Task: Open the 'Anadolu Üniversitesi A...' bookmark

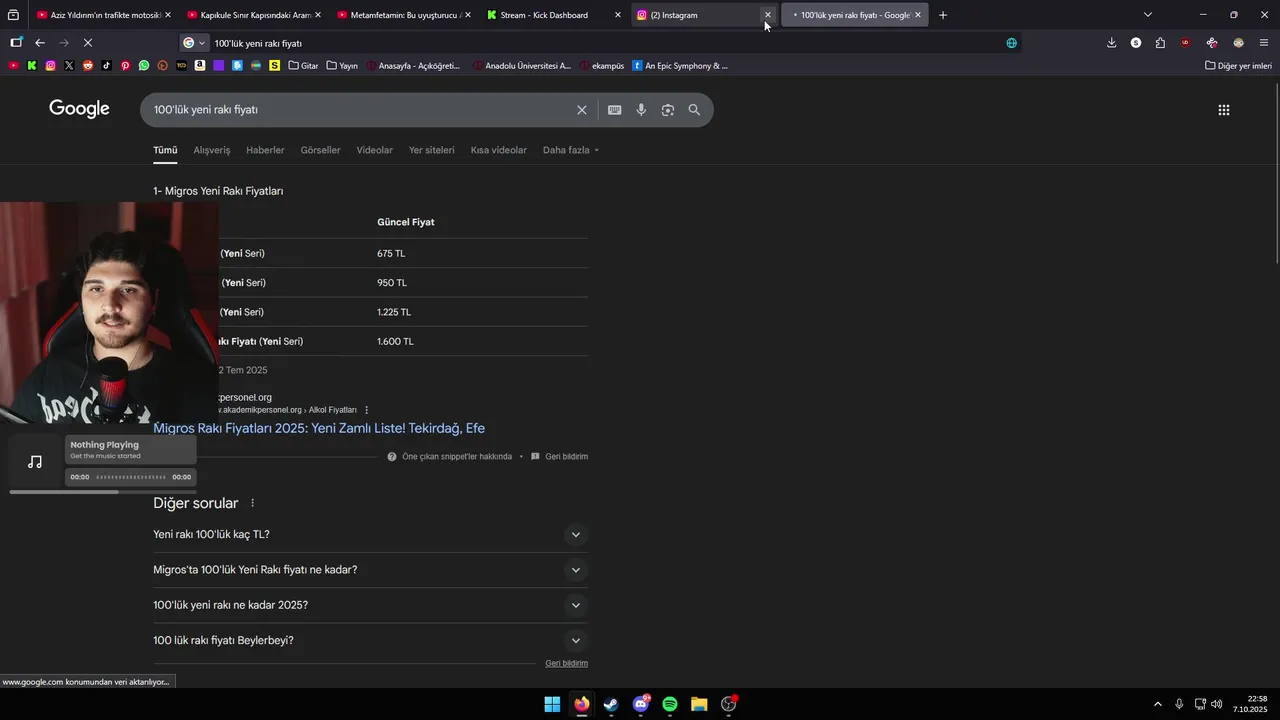Action: [520, 66]
